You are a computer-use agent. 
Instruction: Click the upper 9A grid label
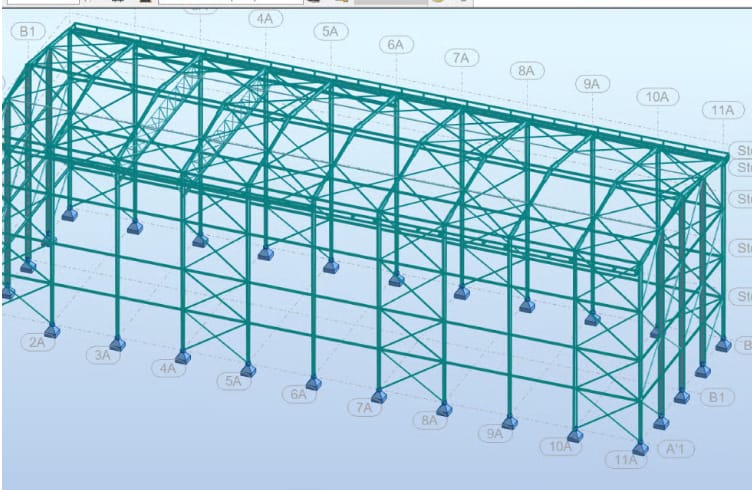(x=592, y=84)
